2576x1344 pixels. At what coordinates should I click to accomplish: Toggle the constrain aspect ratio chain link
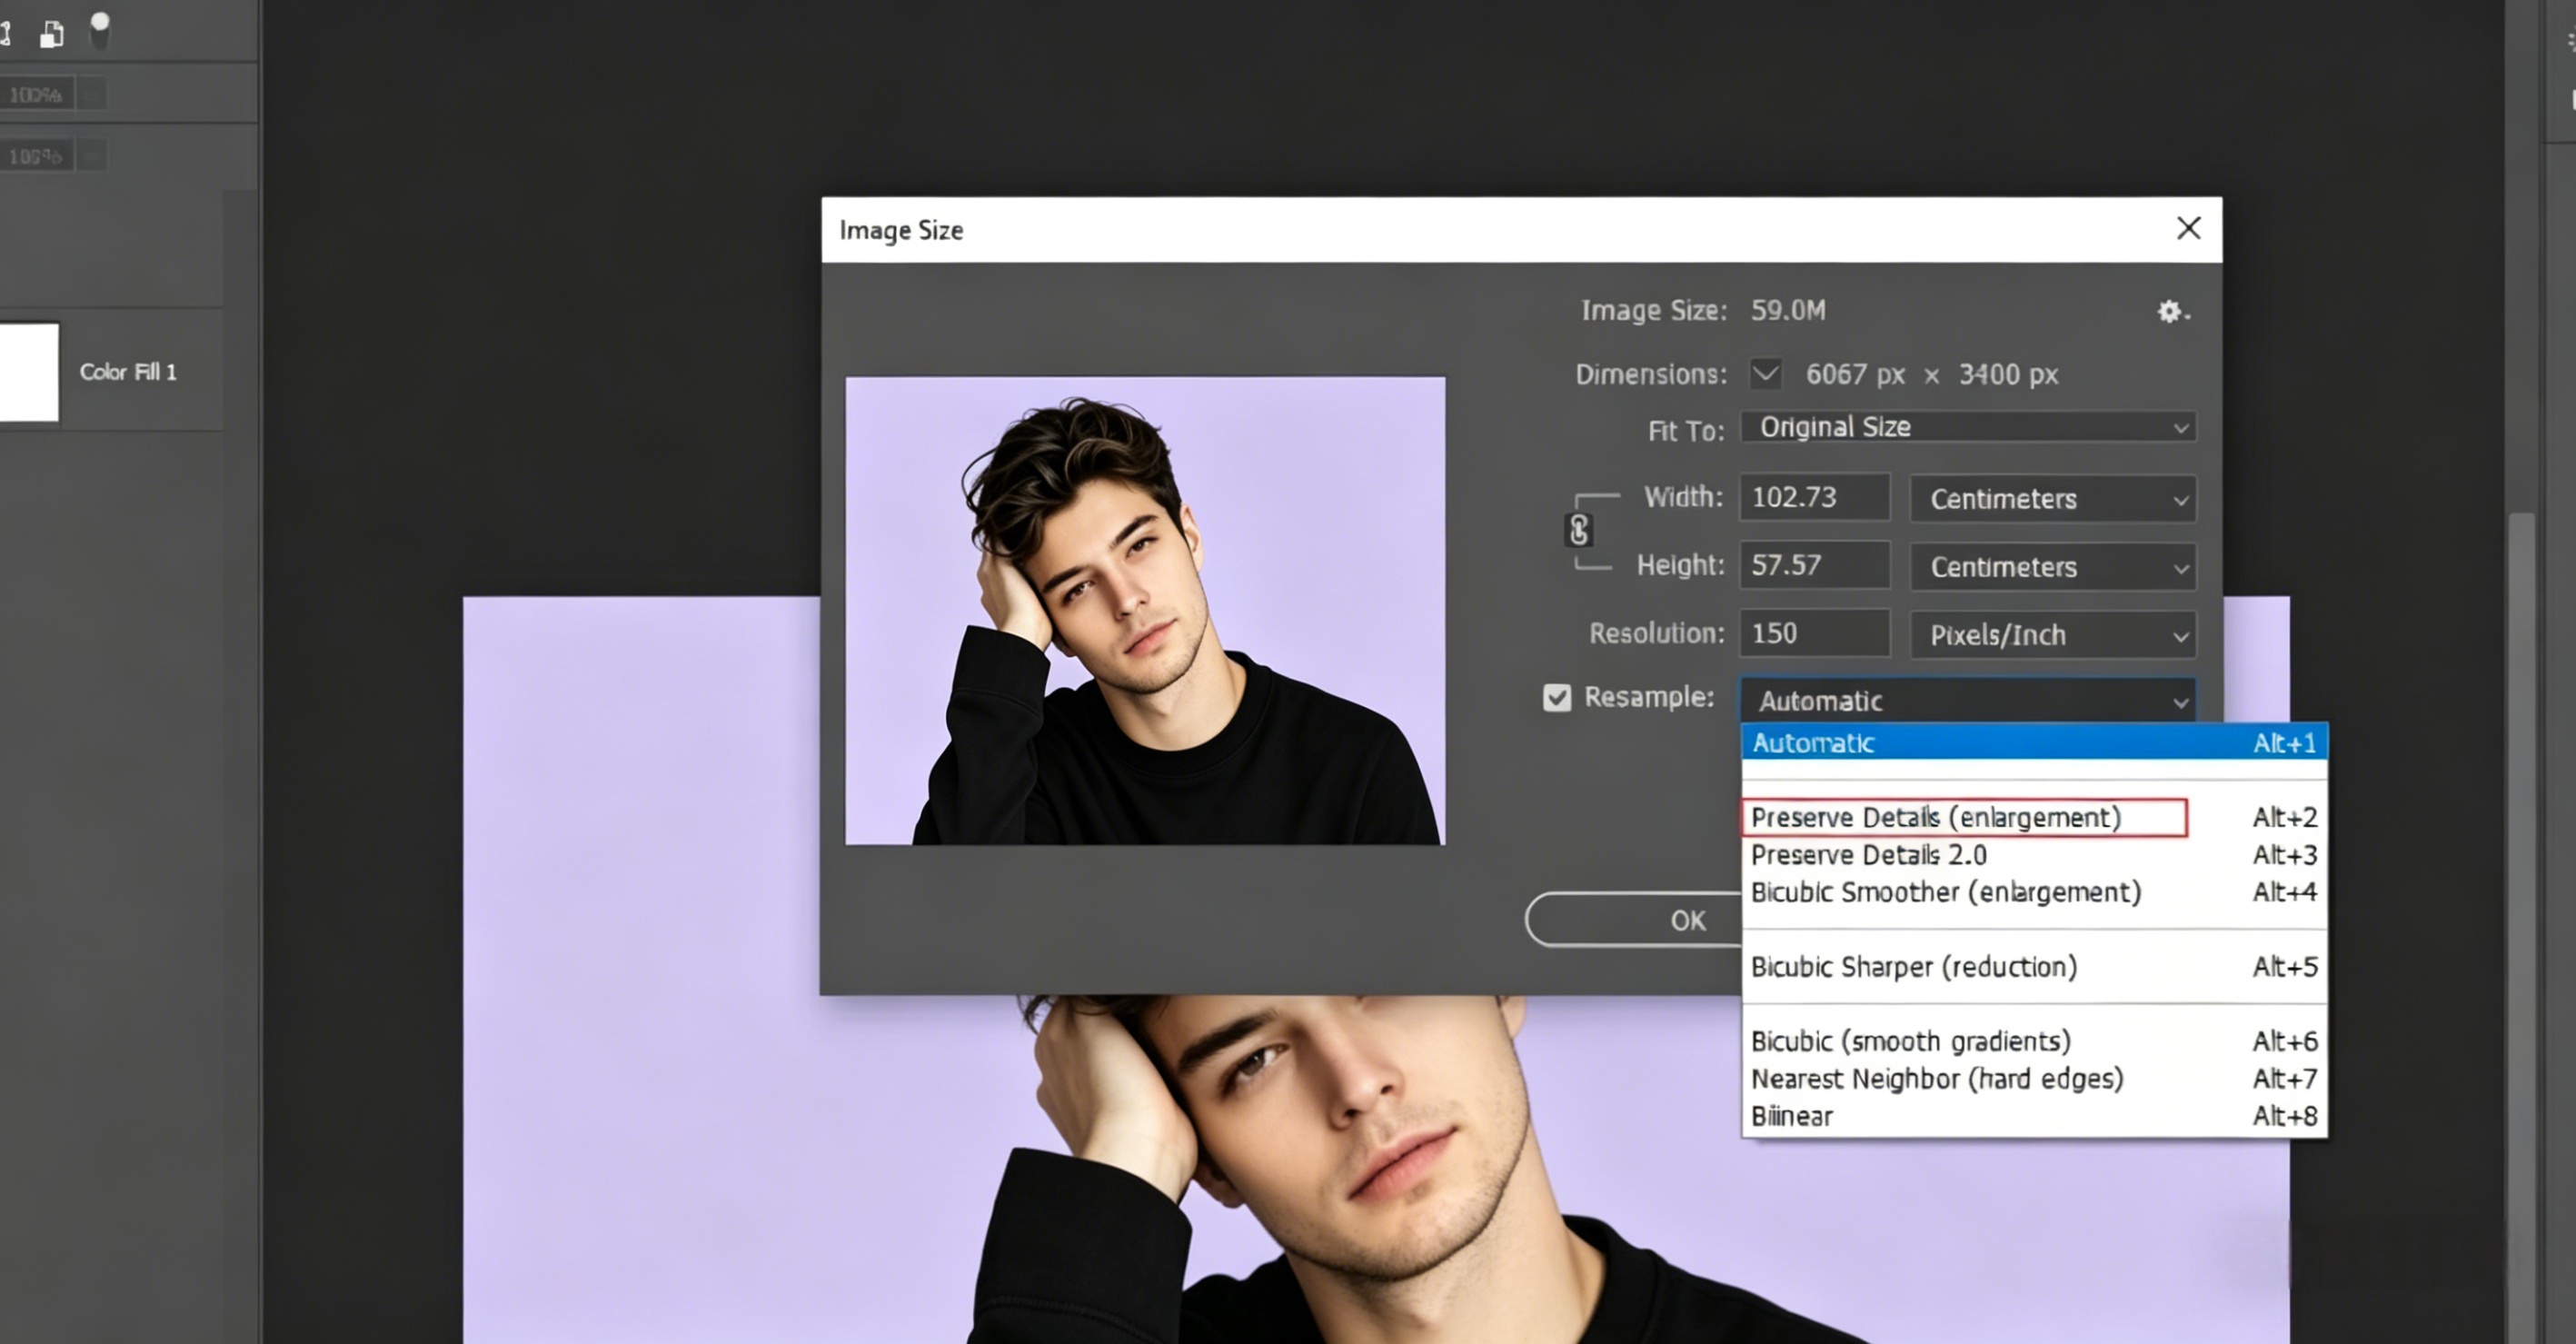(x=1578, y=530)
